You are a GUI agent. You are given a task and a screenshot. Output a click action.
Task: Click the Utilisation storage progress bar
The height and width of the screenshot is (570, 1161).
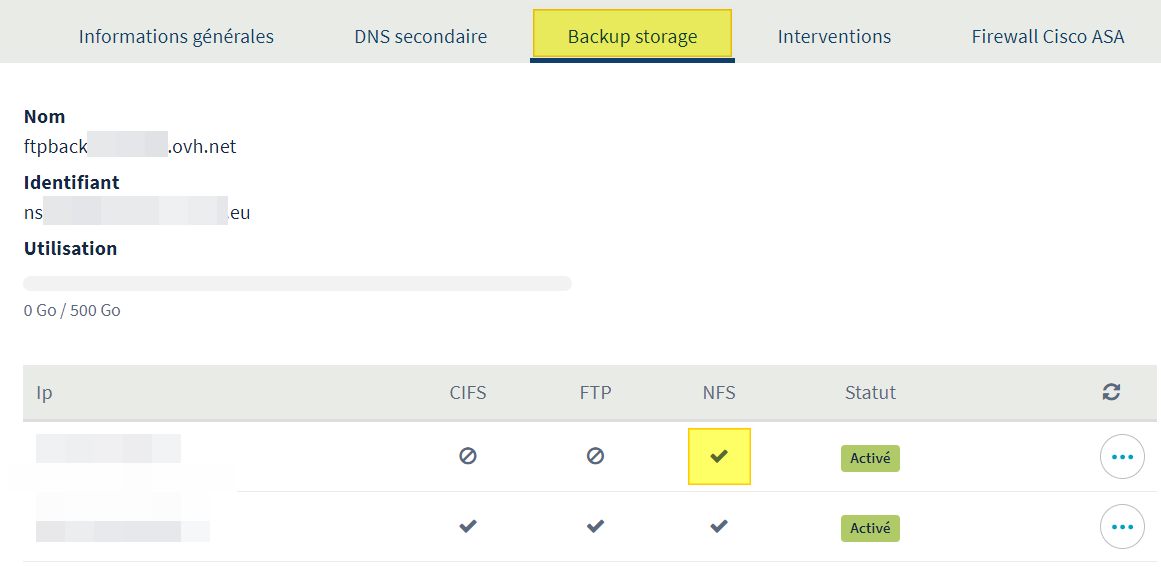(x=297, y=284)
